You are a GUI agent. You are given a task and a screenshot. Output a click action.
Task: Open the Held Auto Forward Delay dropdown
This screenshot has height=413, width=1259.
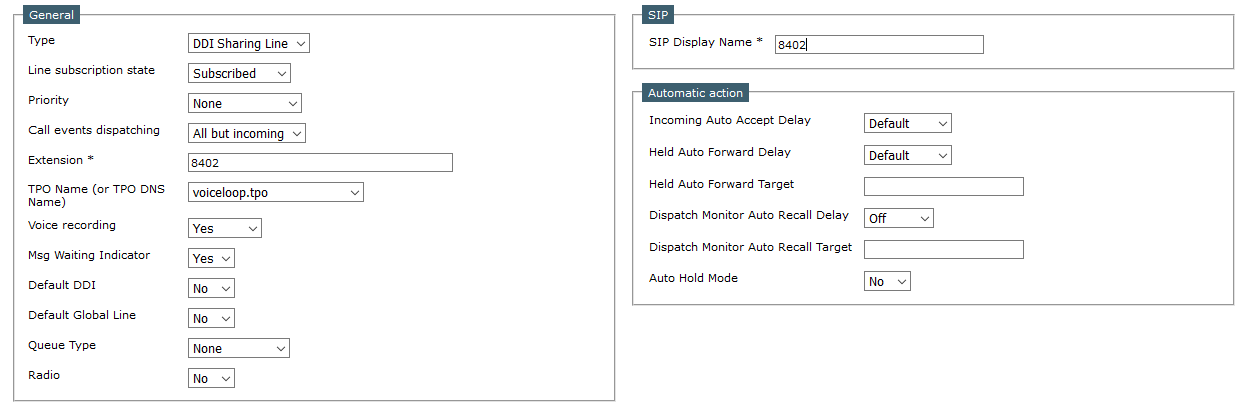[x=908, y=155]
